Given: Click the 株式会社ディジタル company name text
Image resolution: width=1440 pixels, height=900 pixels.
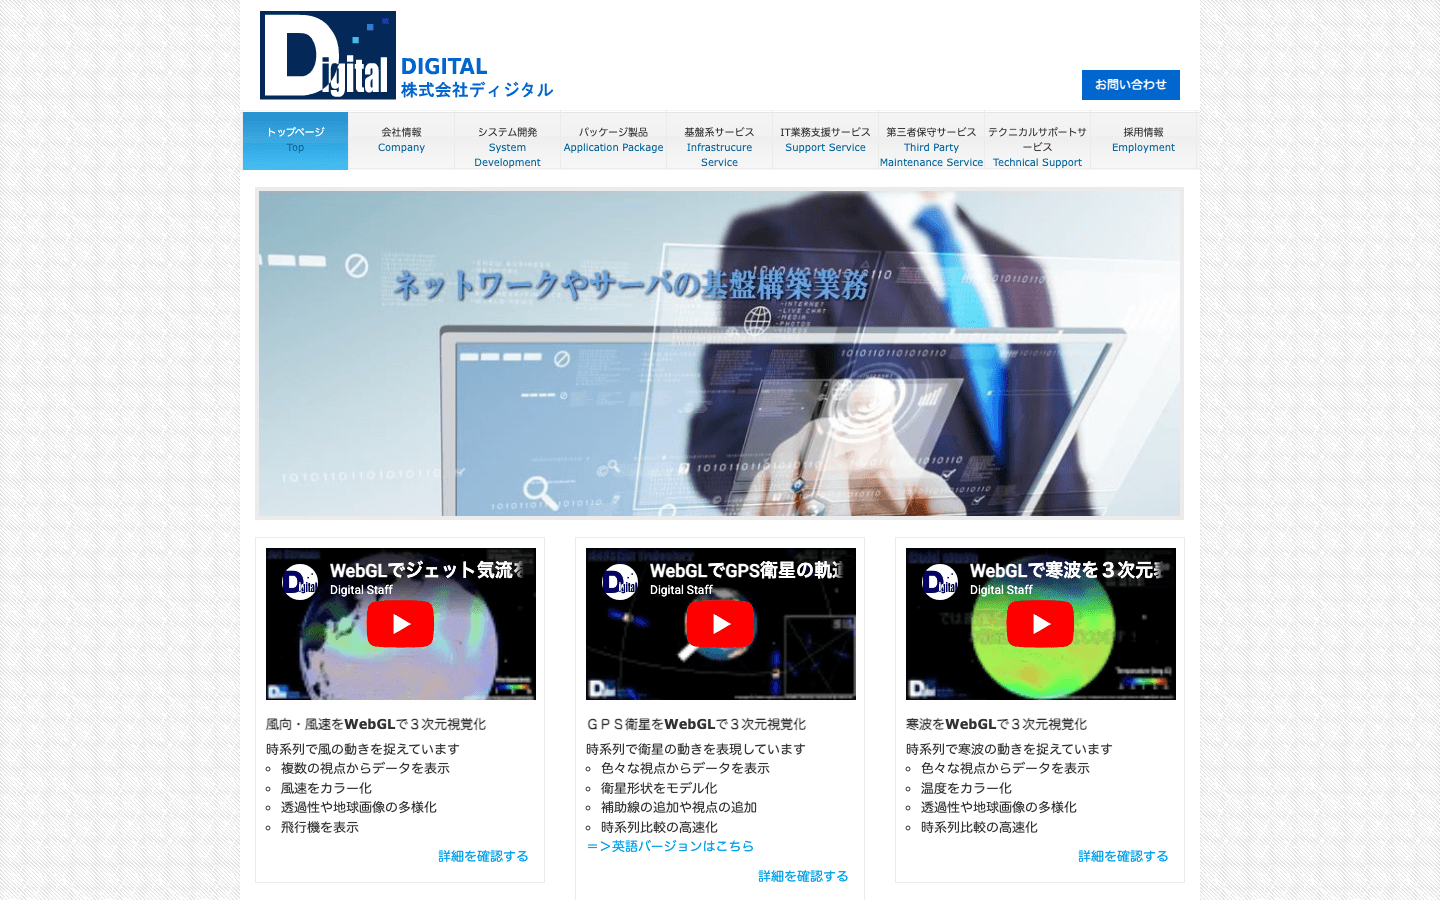Looking at the screenshot, I should pos(477,90).
